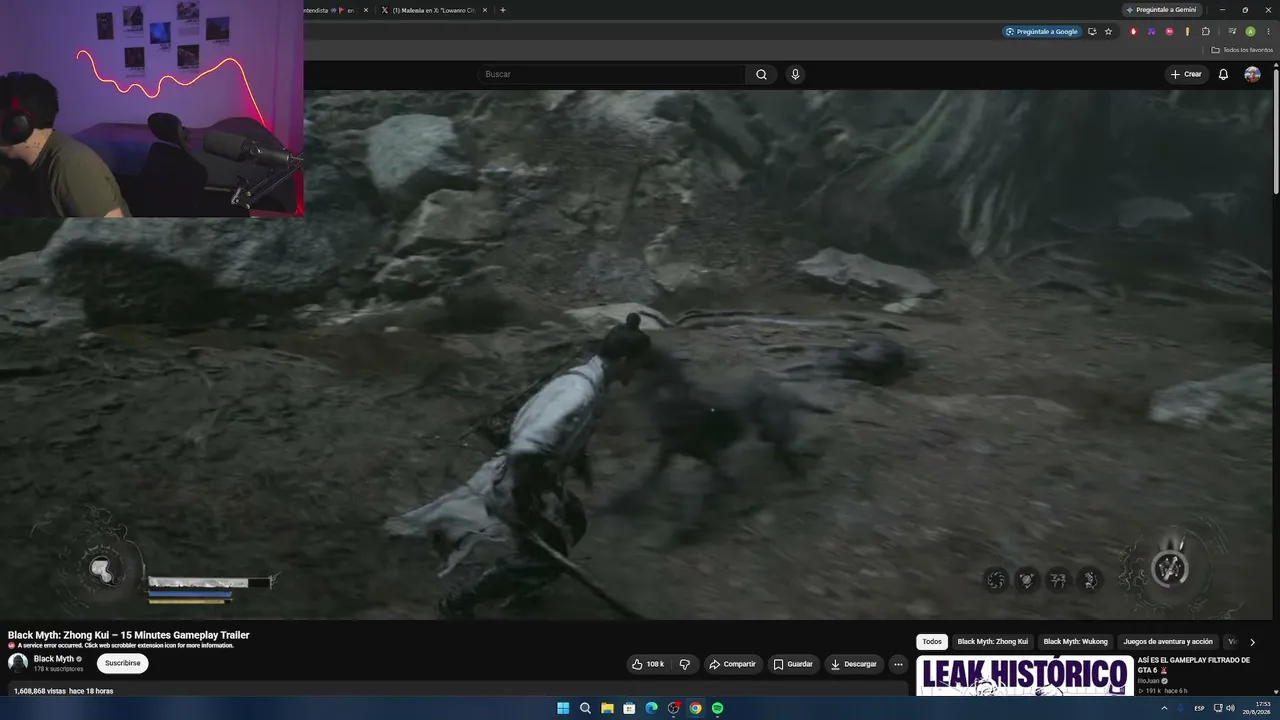The width and height of the screenshot is (1280, 720).
Task: Select the Black Myth: Zhong Kui chip
Action: tap(993, 642)
